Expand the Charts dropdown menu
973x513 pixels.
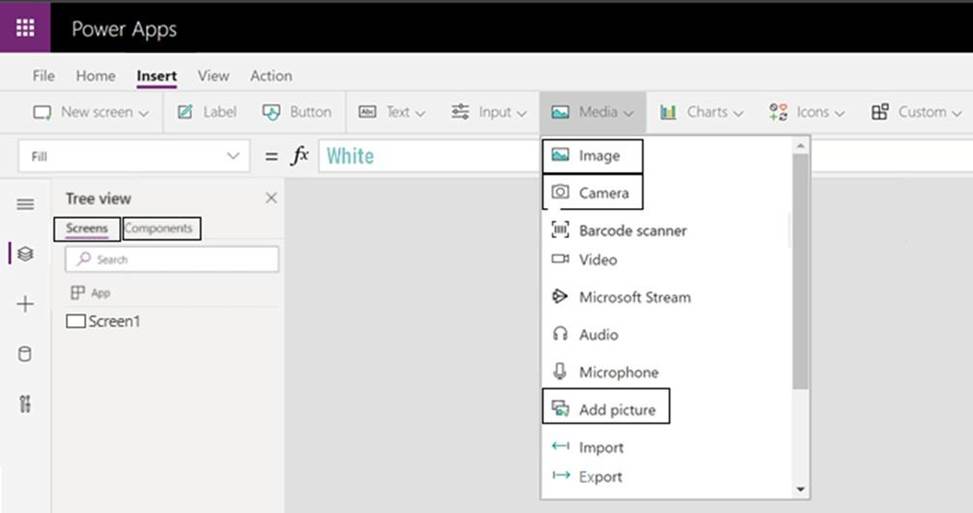(702, 112)
